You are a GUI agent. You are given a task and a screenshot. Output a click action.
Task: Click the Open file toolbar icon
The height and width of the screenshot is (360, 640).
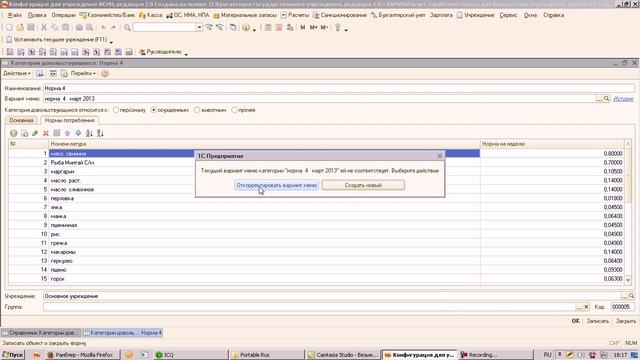tap(20, 27)
